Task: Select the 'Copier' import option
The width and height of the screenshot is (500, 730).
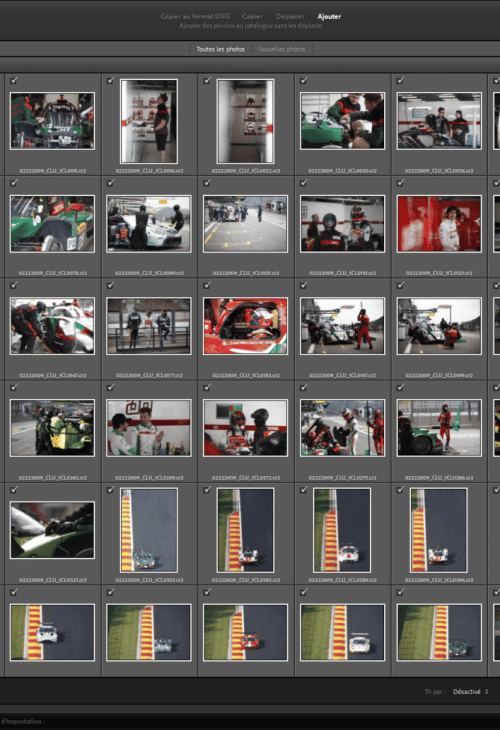Action: tap(252, 16)
